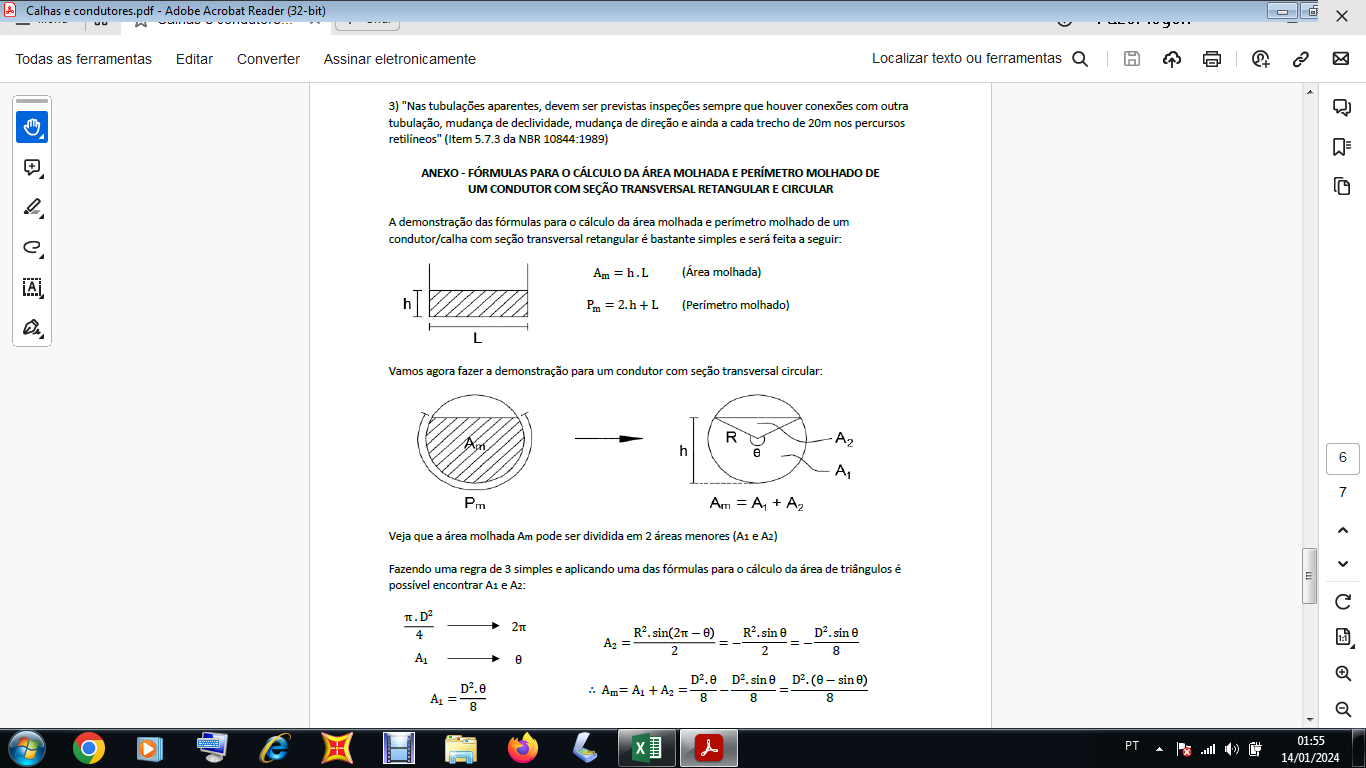Screen dimensions: 1366x768
Task: Select the Hand tool in left toolbar
Action: [x=32, y=127]
